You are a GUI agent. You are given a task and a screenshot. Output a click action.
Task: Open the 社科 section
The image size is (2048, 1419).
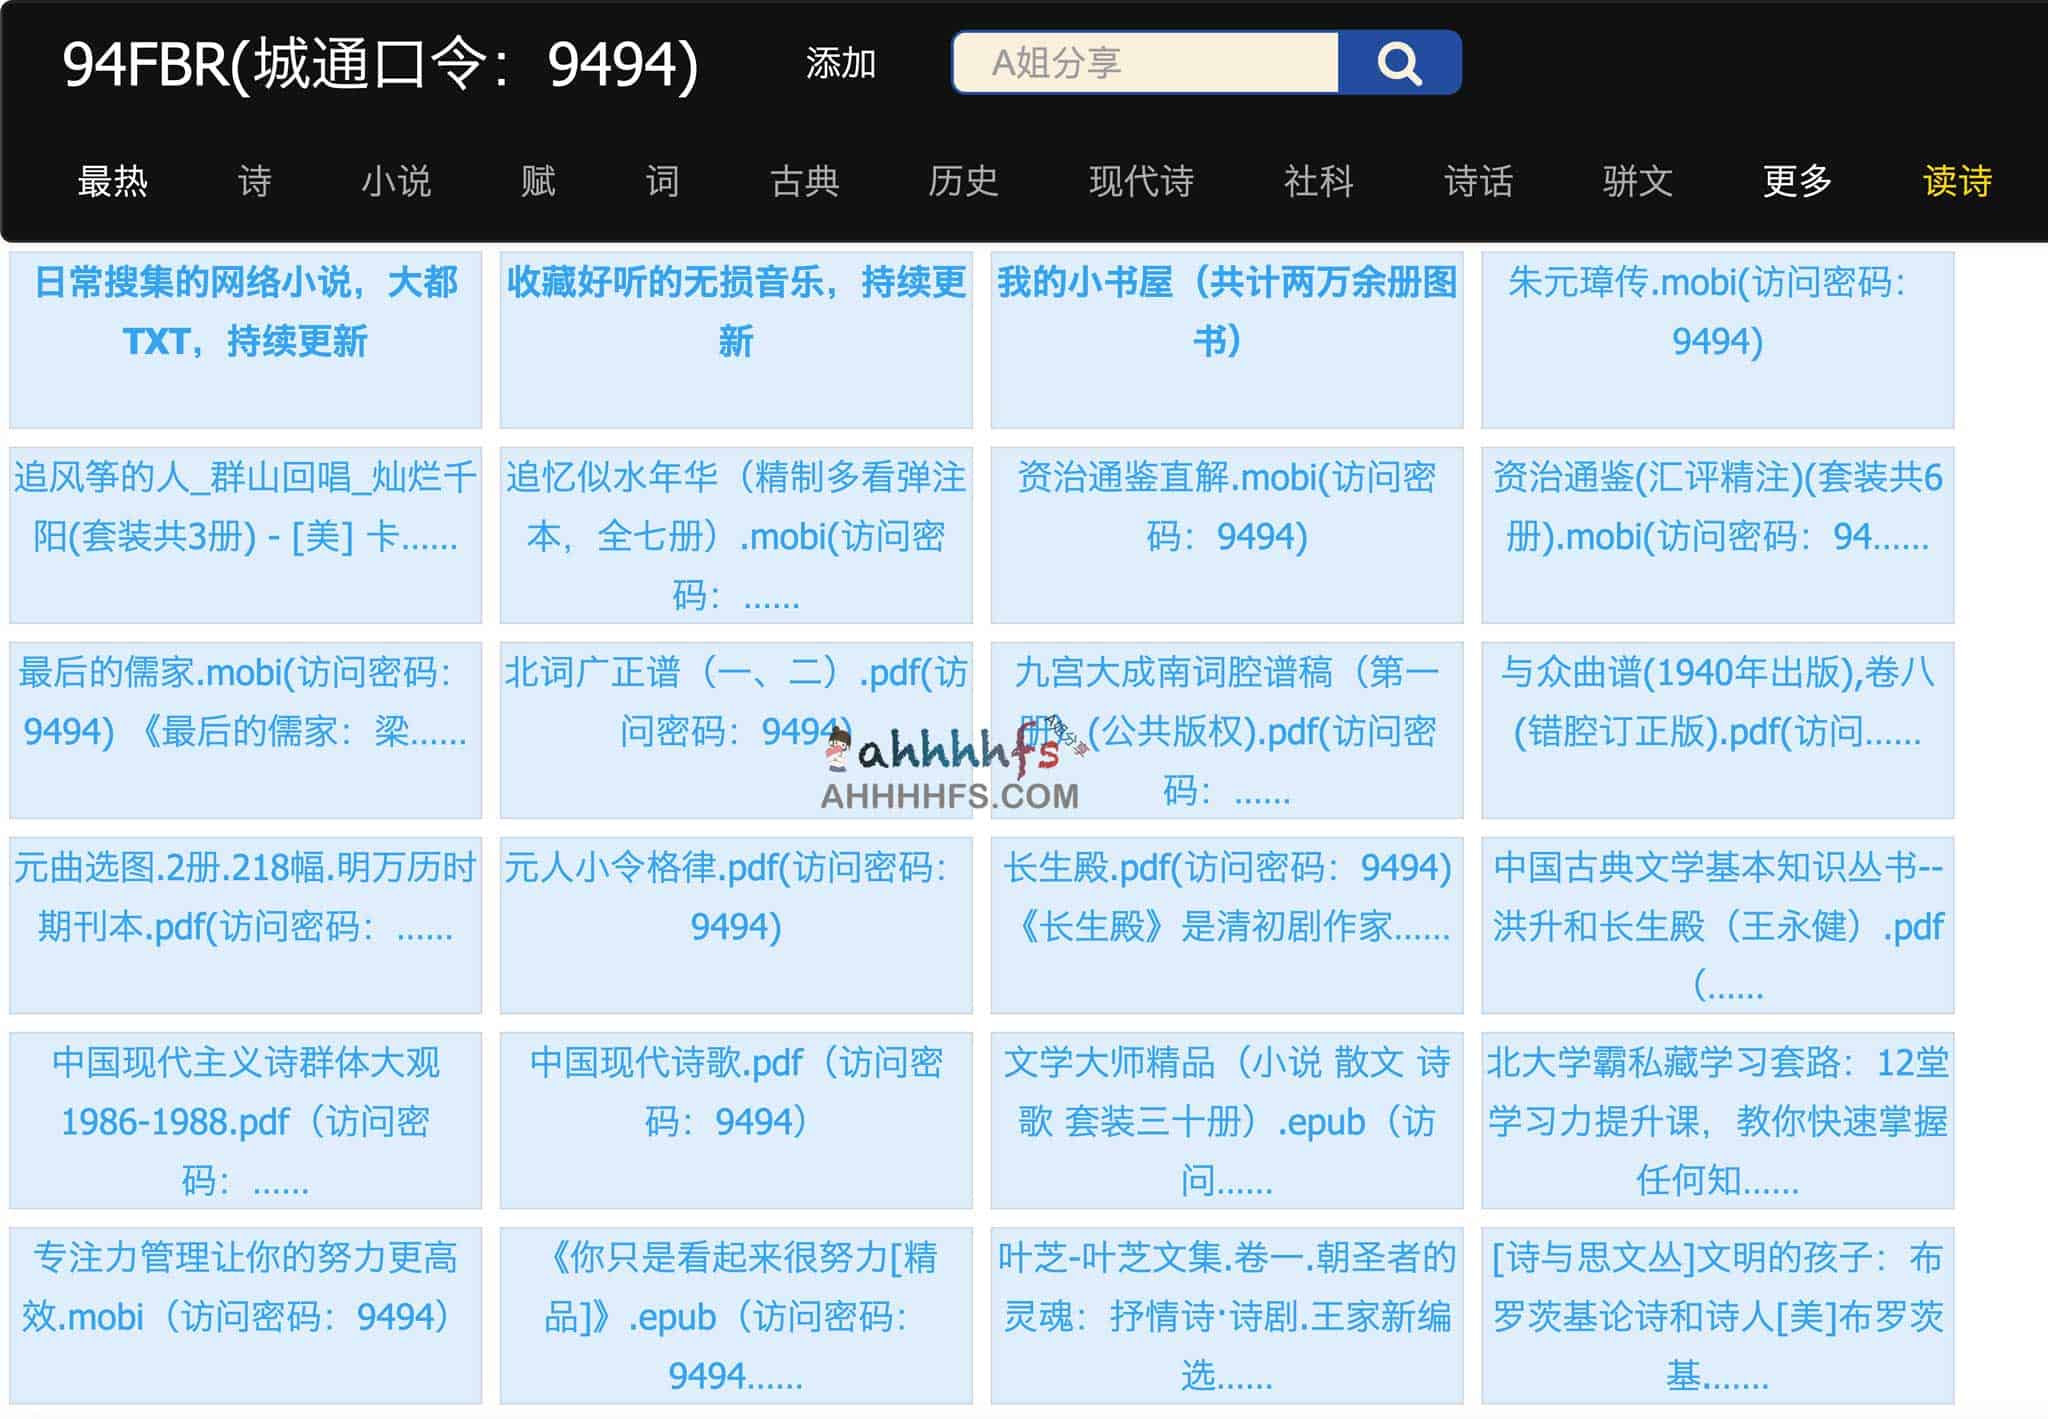click(x=1319, y=182)
